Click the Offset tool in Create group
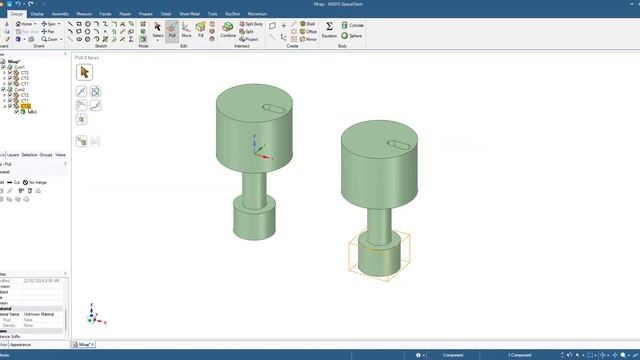640x360 pixels. 308,31
